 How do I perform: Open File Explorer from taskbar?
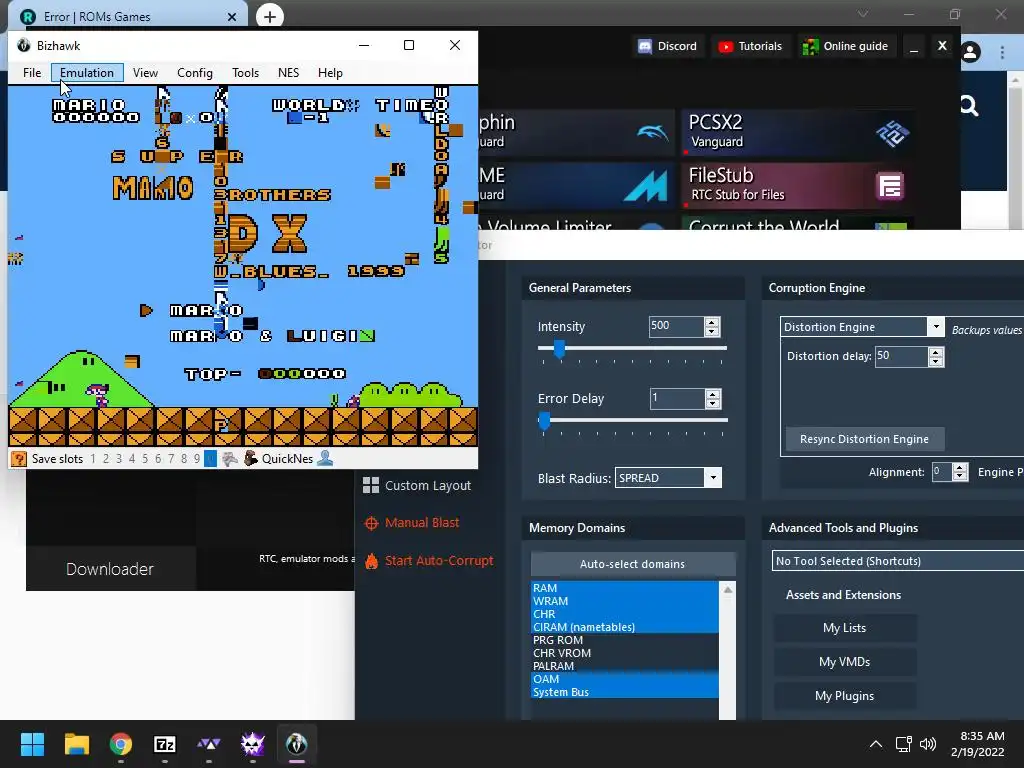point(76,744)
